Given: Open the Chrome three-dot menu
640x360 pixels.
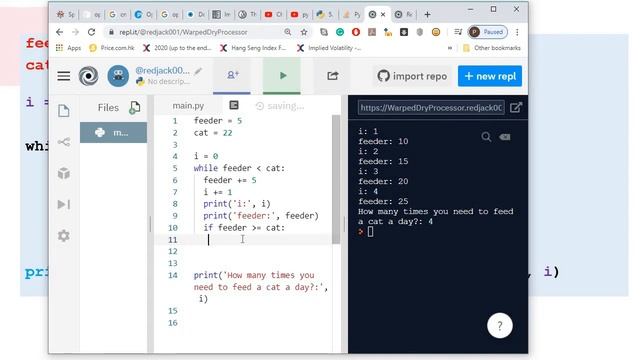Looking at the screenshot, I should (517, 32).
